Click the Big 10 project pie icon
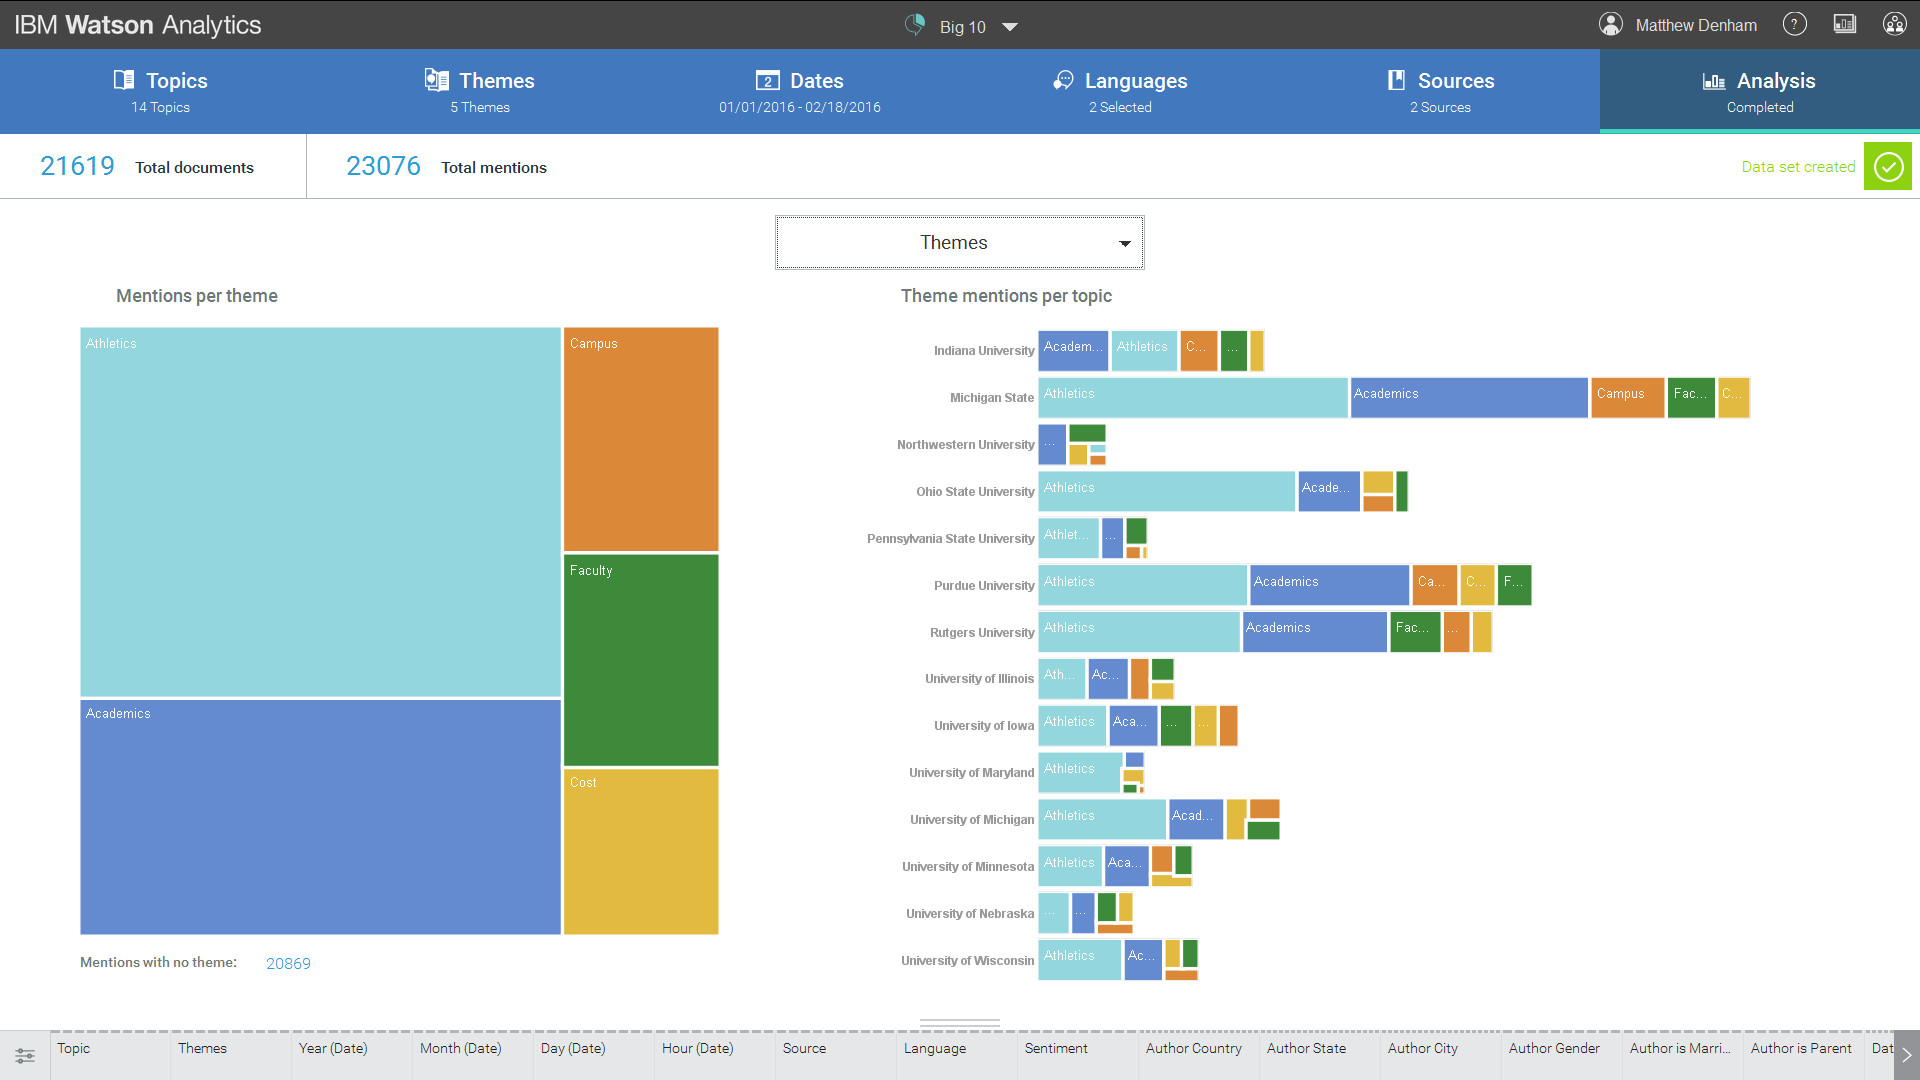 pos(915,25)
